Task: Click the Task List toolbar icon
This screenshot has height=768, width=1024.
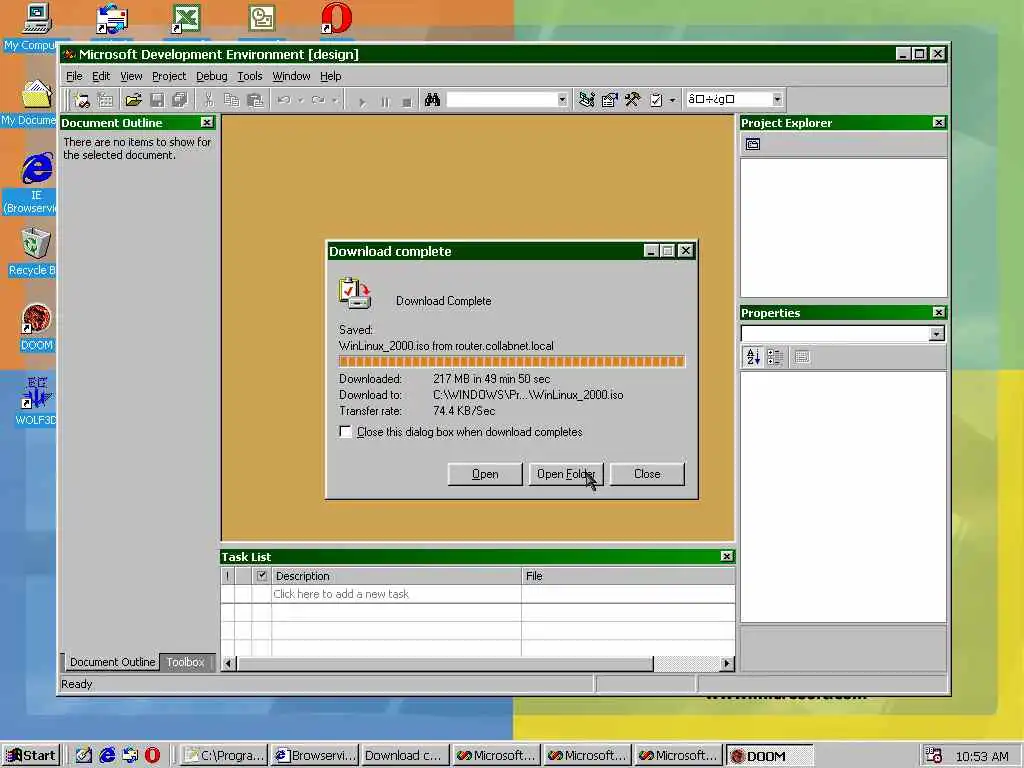Action: coord(656,100)
